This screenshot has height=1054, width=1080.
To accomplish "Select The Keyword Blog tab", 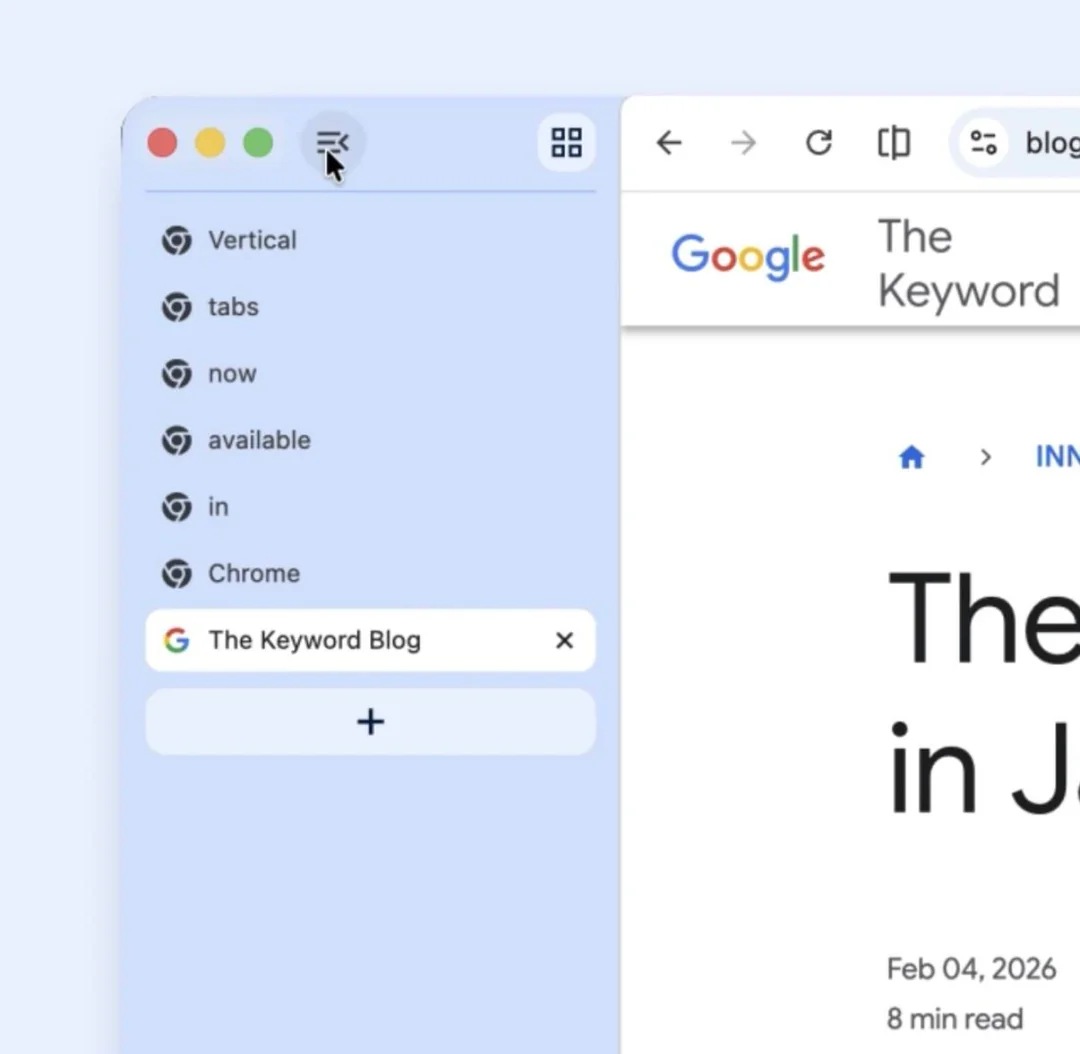I will (371, 640).
